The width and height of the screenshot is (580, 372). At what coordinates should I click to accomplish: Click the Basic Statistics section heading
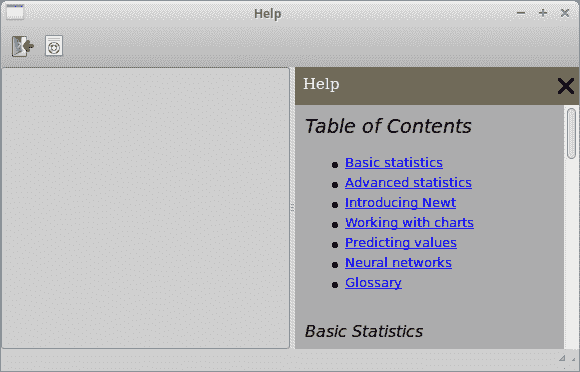pyautogui.click(x=364, y=331)
